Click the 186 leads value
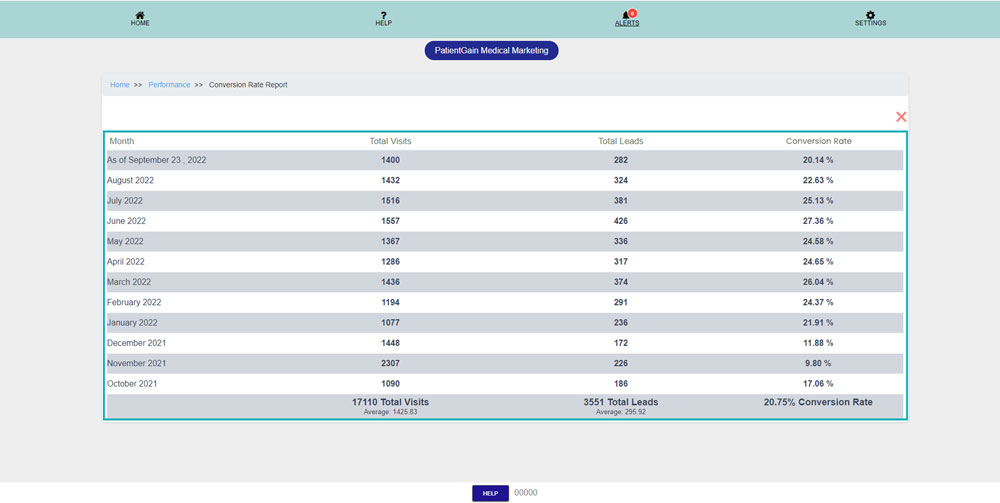 coord(621,384)
